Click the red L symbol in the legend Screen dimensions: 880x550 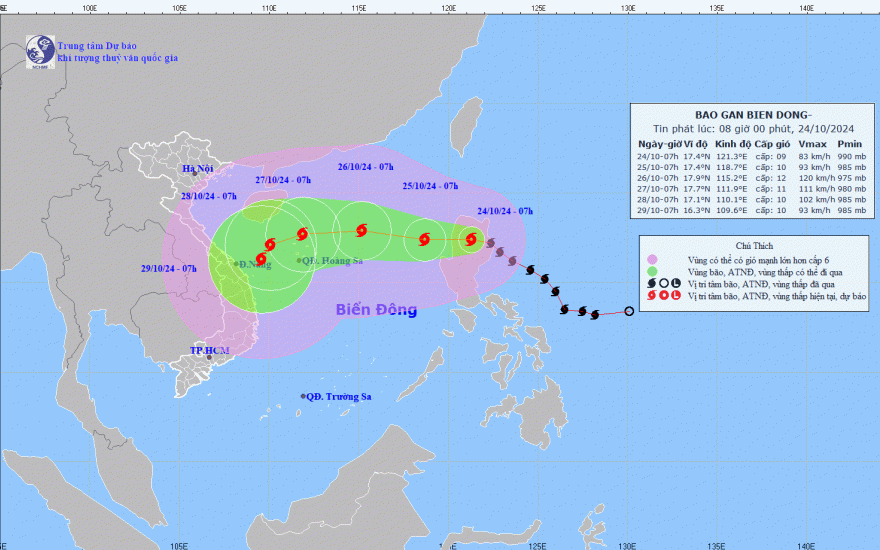coord(676,296)
